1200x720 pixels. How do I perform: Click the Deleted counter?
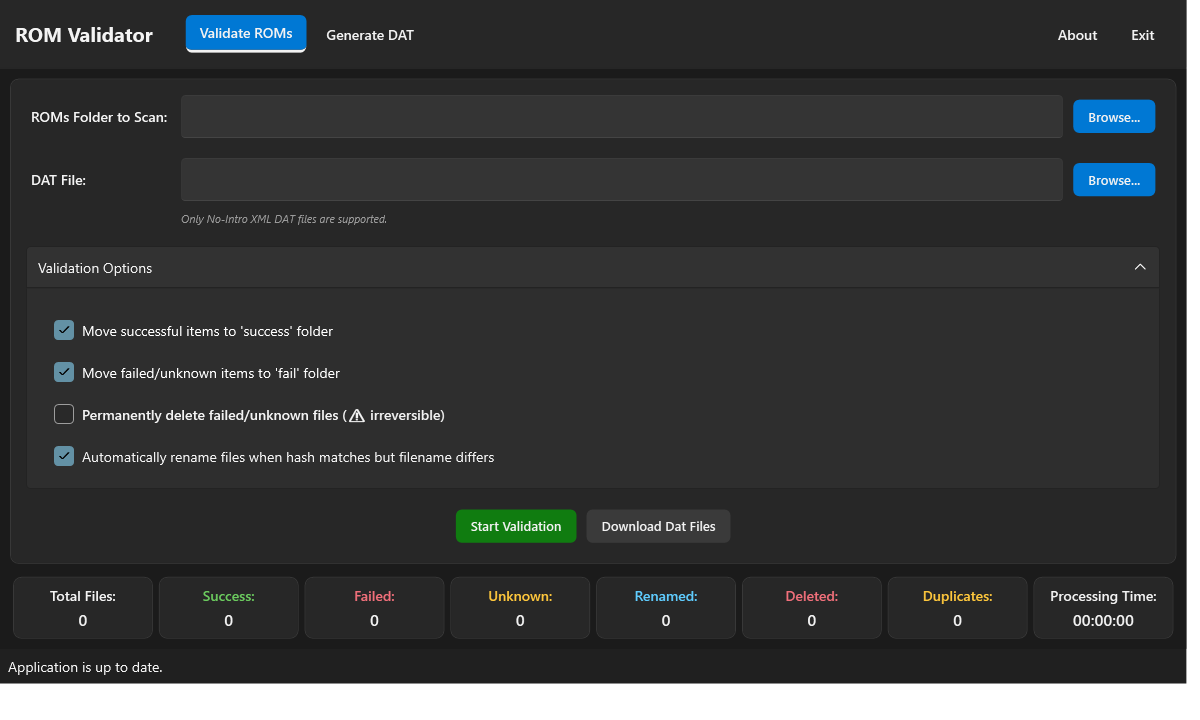click(812, 608)
